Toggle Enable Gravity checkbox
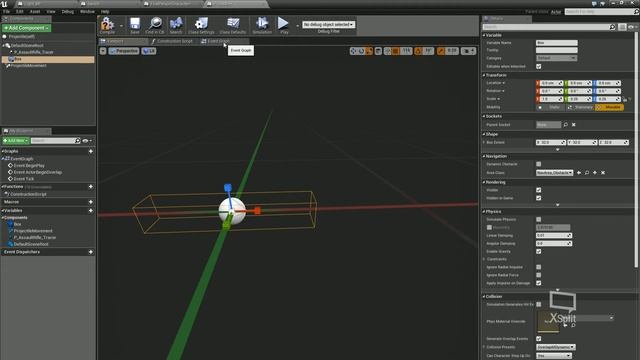Screen dimensions: 640x360 [x=538, y=251]
